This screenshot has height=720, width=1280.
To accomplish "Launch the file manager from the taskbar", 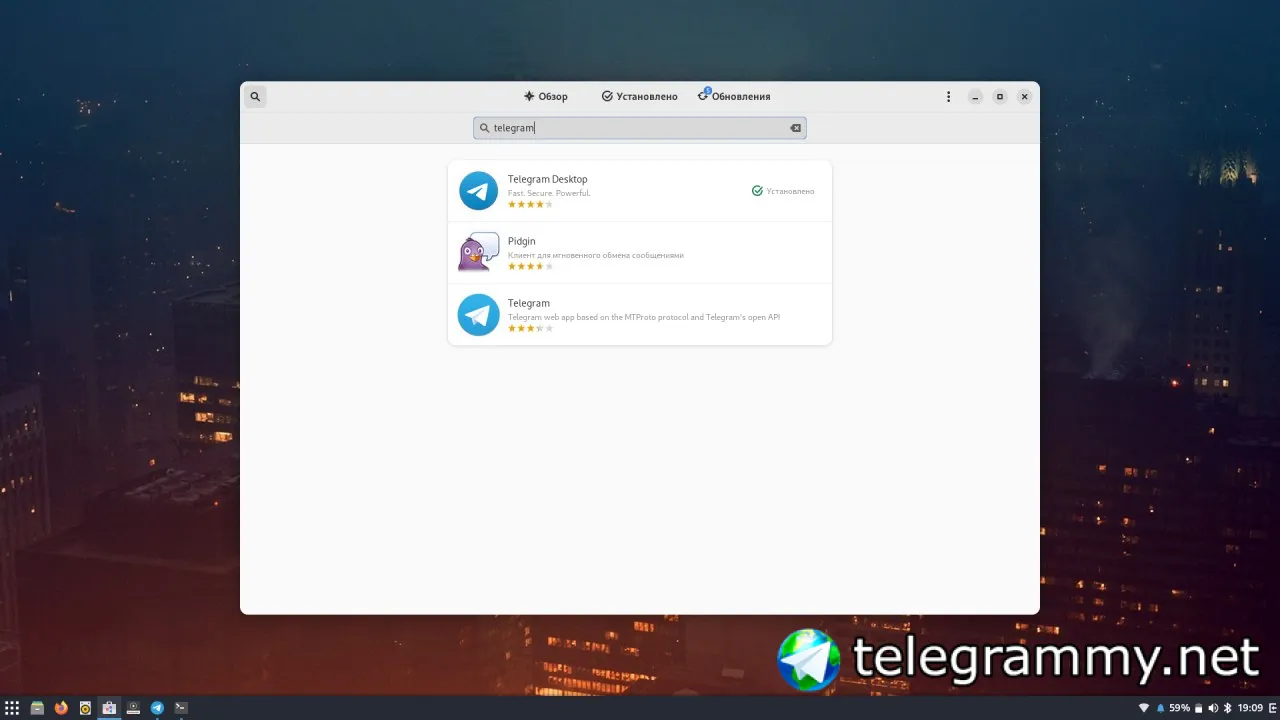I will [37, 708].
